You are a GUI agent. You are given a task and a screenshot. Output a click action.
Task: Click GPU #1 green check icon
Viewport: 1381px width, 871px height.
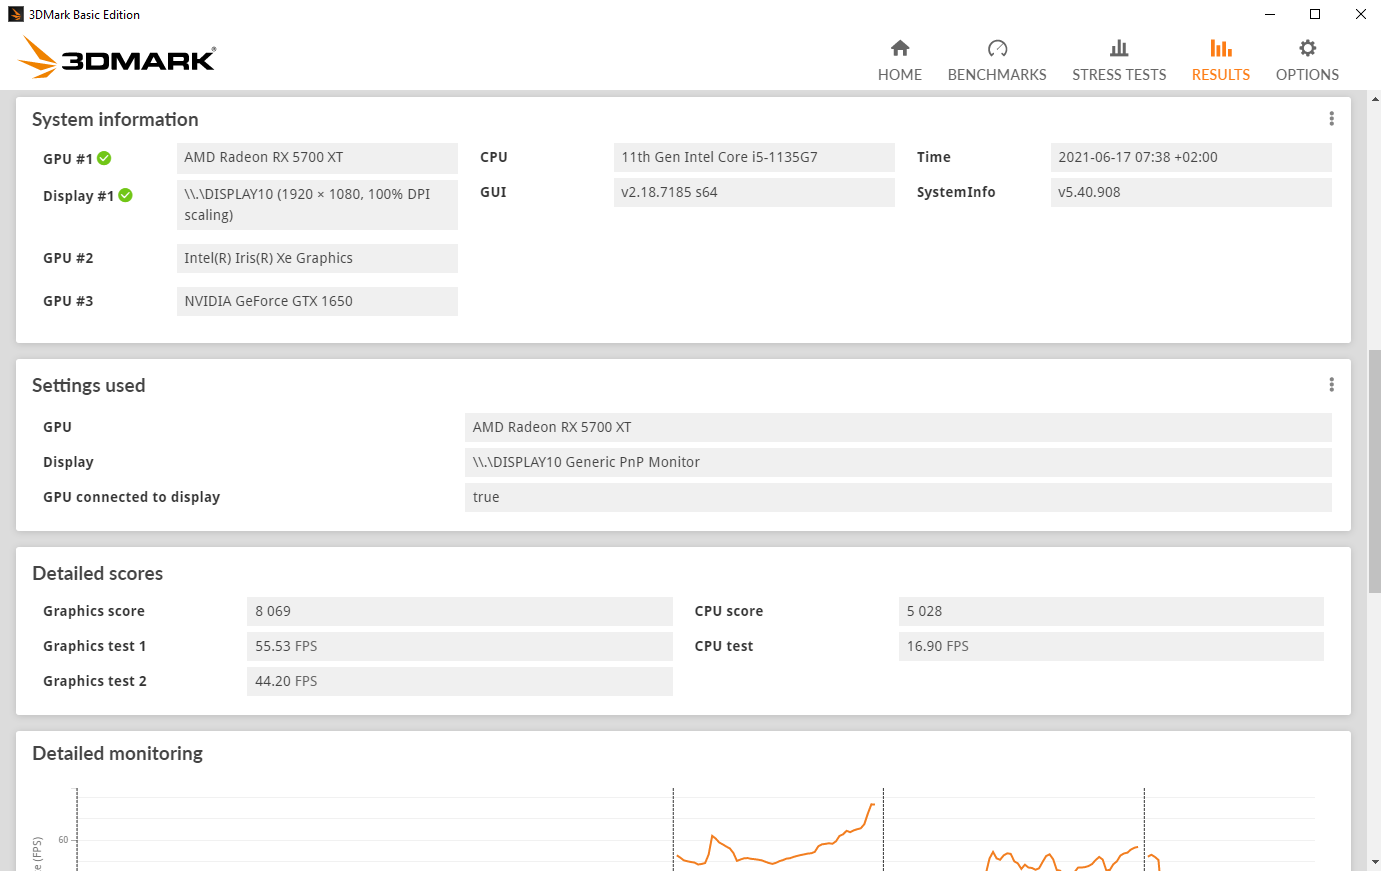(x=105, y=158)
